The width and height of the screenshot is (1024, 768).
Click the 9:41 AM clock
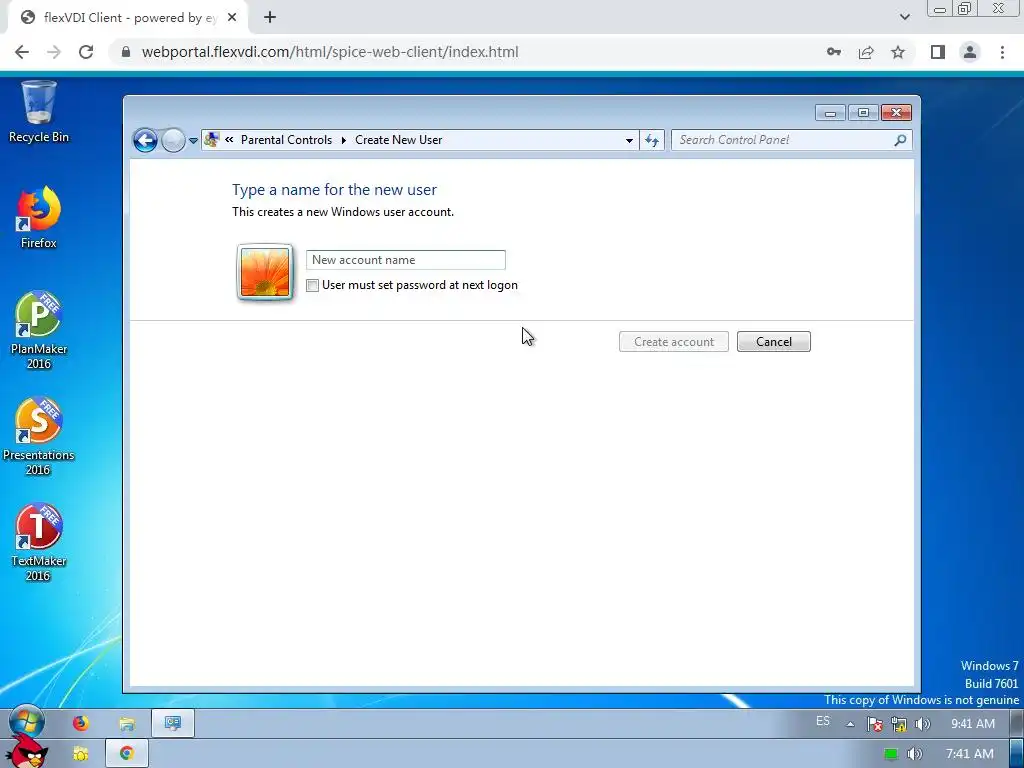coord(973,724)
